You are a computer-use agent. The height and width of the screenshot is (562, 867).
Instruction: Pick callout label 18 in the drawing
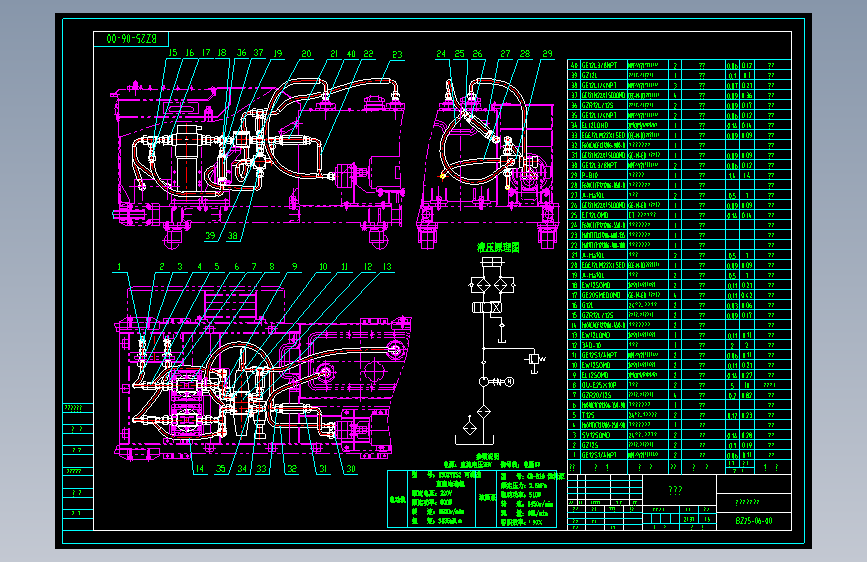[x=222, y=53]
